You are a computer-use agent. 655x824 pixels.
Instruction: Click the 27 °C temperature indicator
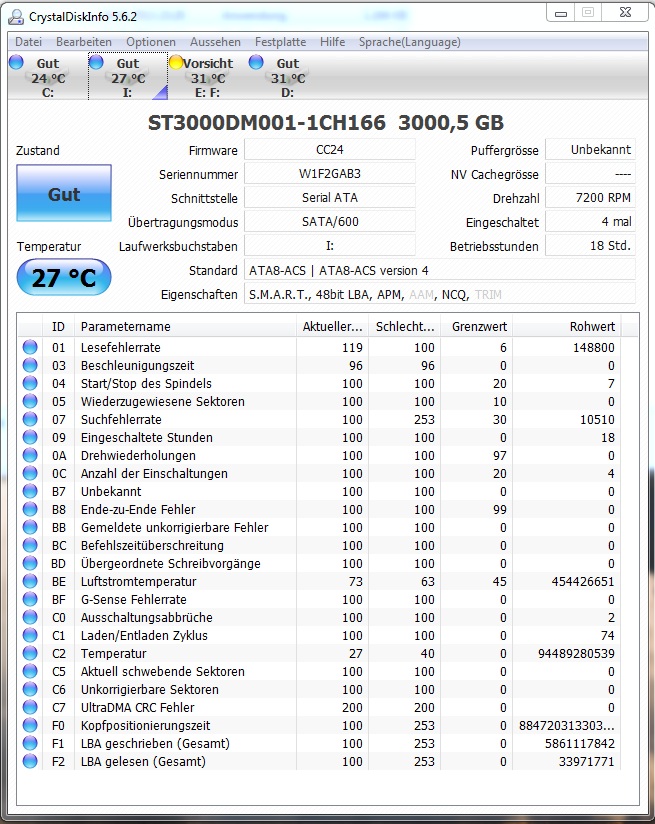coord(64,277)
